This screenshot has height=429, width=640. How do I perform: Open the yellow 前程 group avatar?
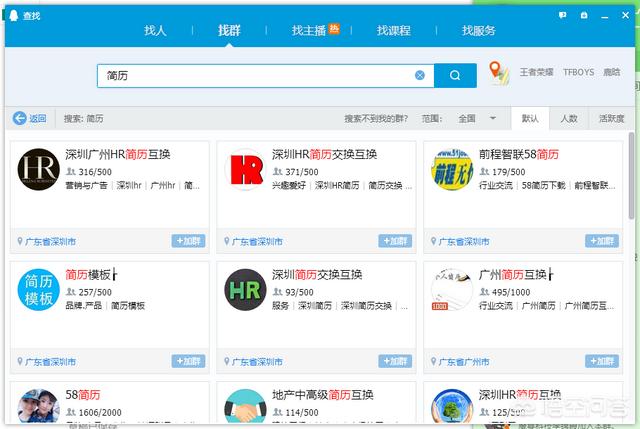pos(451,169)
